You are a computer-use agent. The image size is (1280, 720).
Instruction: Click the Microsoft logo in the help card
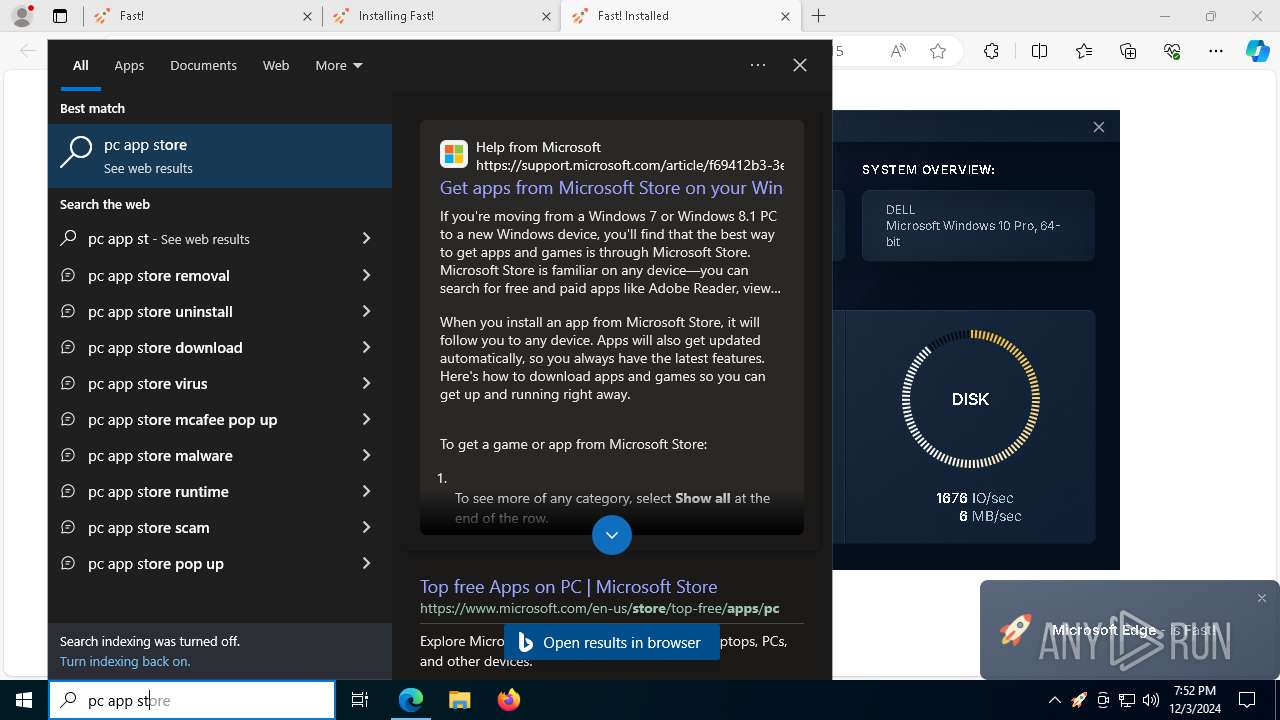(454, 153)
